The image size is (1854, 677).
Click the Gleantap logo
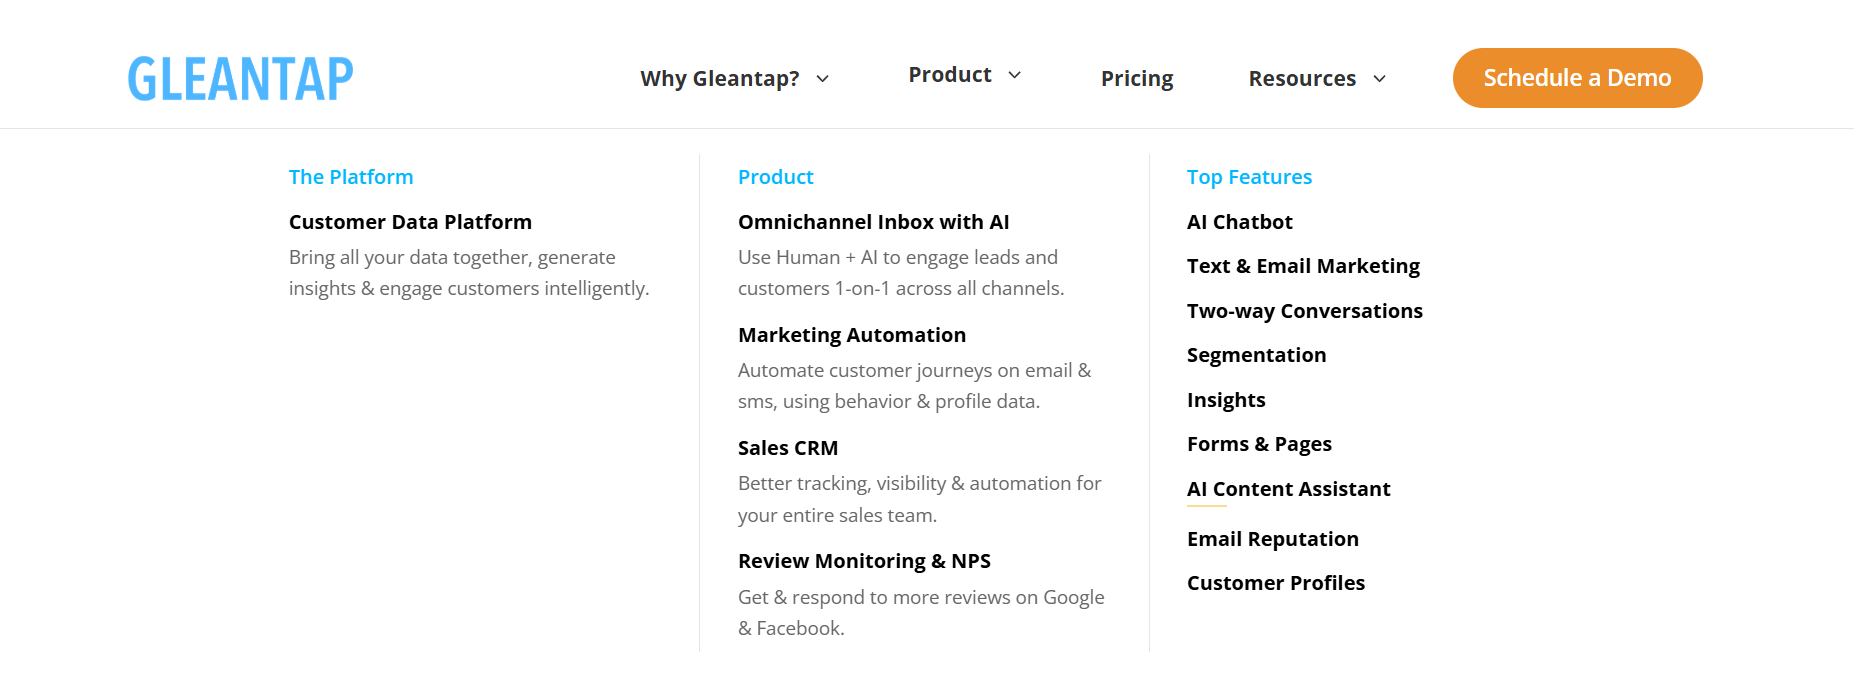coord(240,79)
